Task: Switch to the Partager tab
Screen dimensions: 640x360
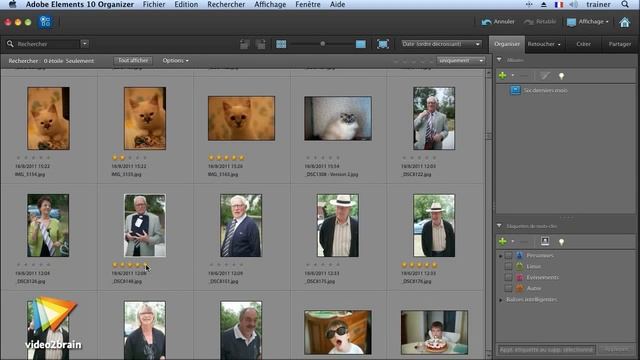Action: coord(620,44)
